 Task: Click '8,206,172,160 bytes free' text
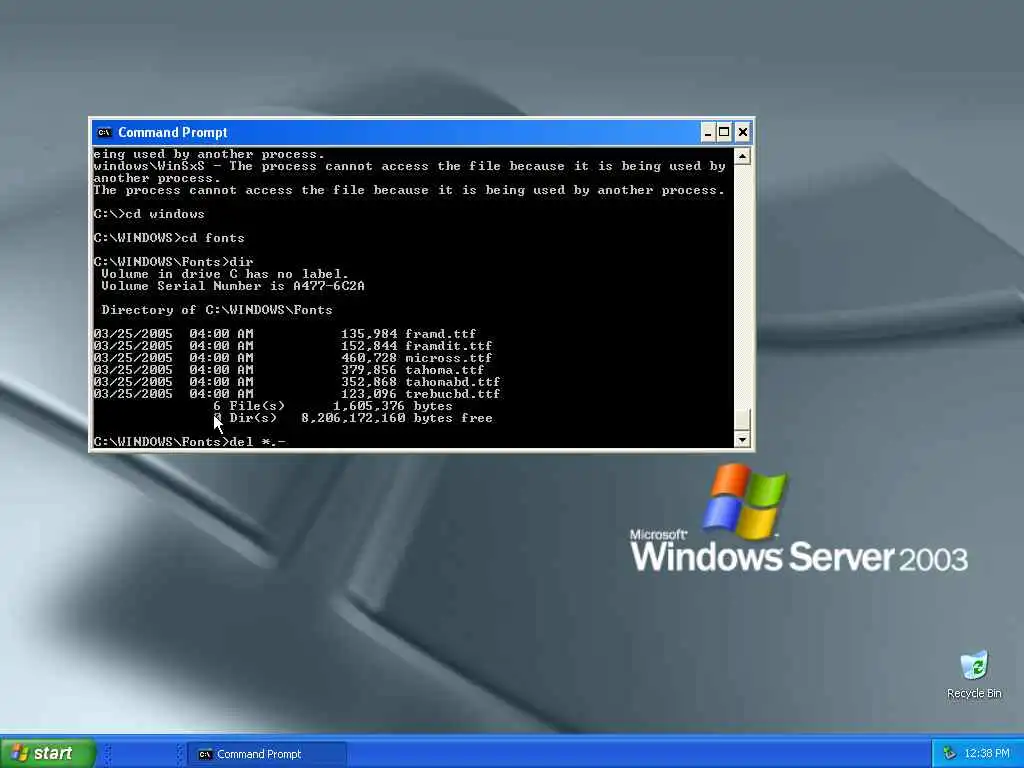coord(396,418)
